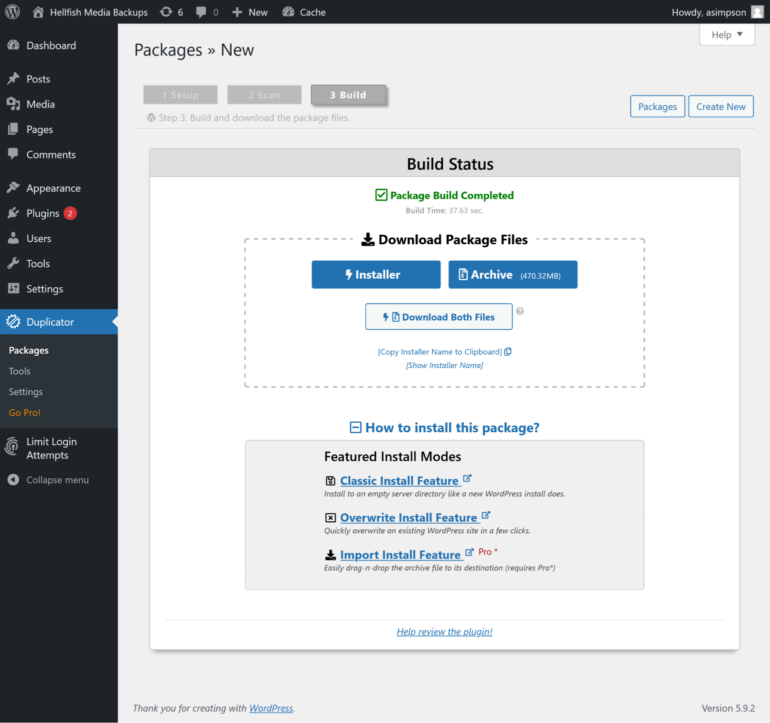Download the Installer file
The image size is (770, 723).
[375, 275]
